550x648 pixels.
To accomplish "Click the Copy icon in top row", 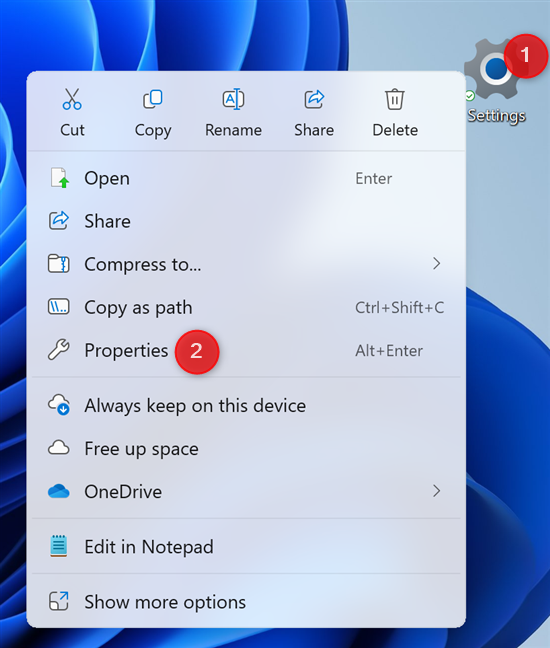I will (153, 99).
